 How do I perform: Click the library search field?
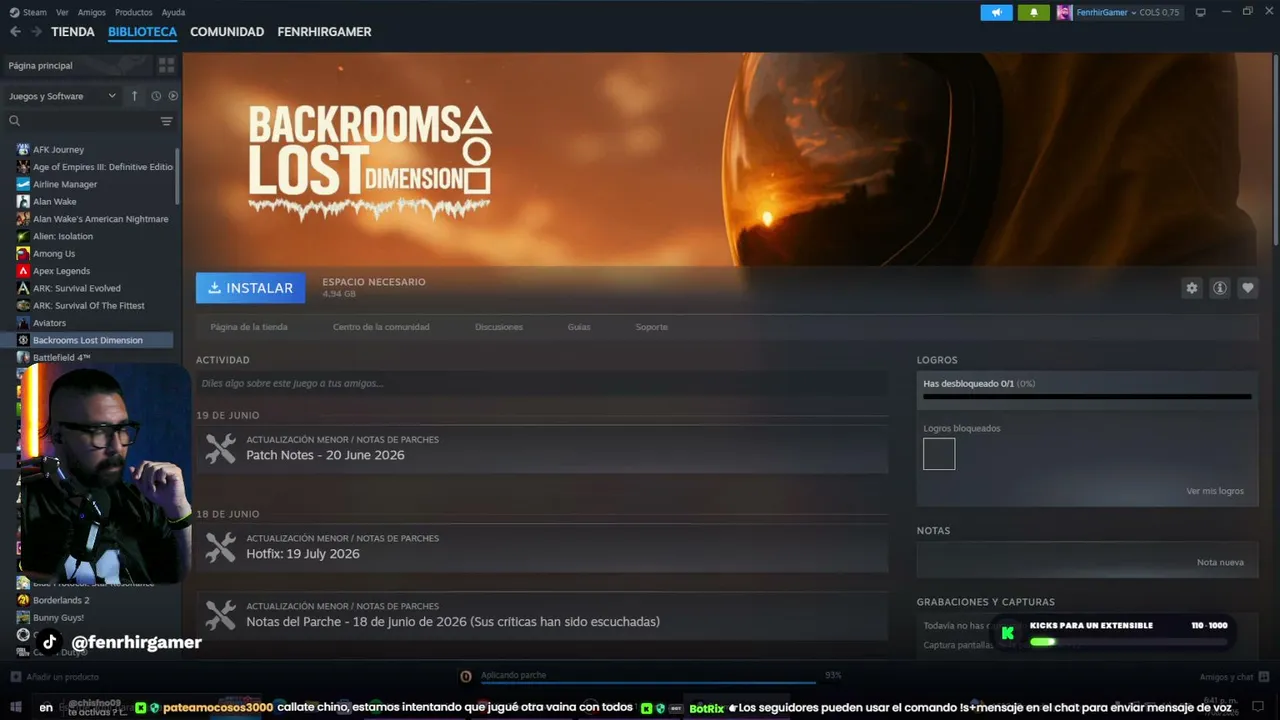point(82,121)
